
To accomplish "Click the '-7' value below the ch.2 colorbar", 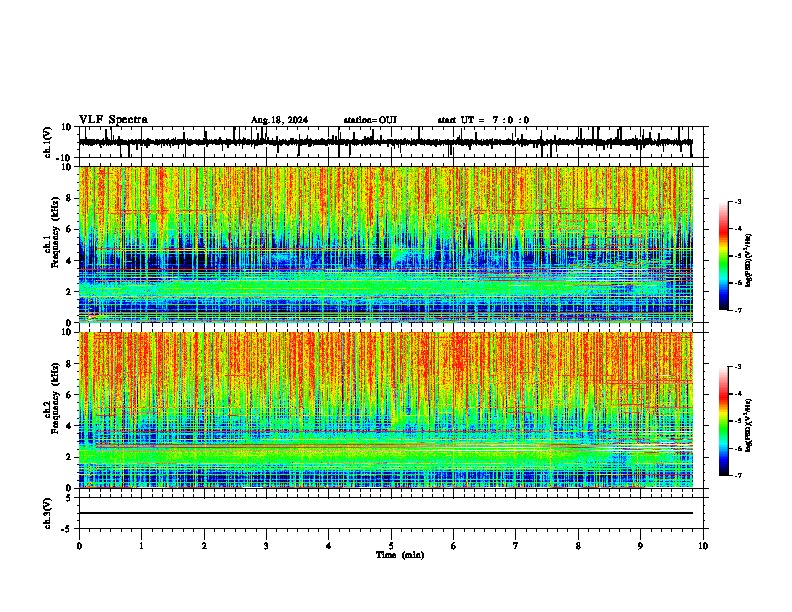I will pyautogui.click(x=737, y=476).
